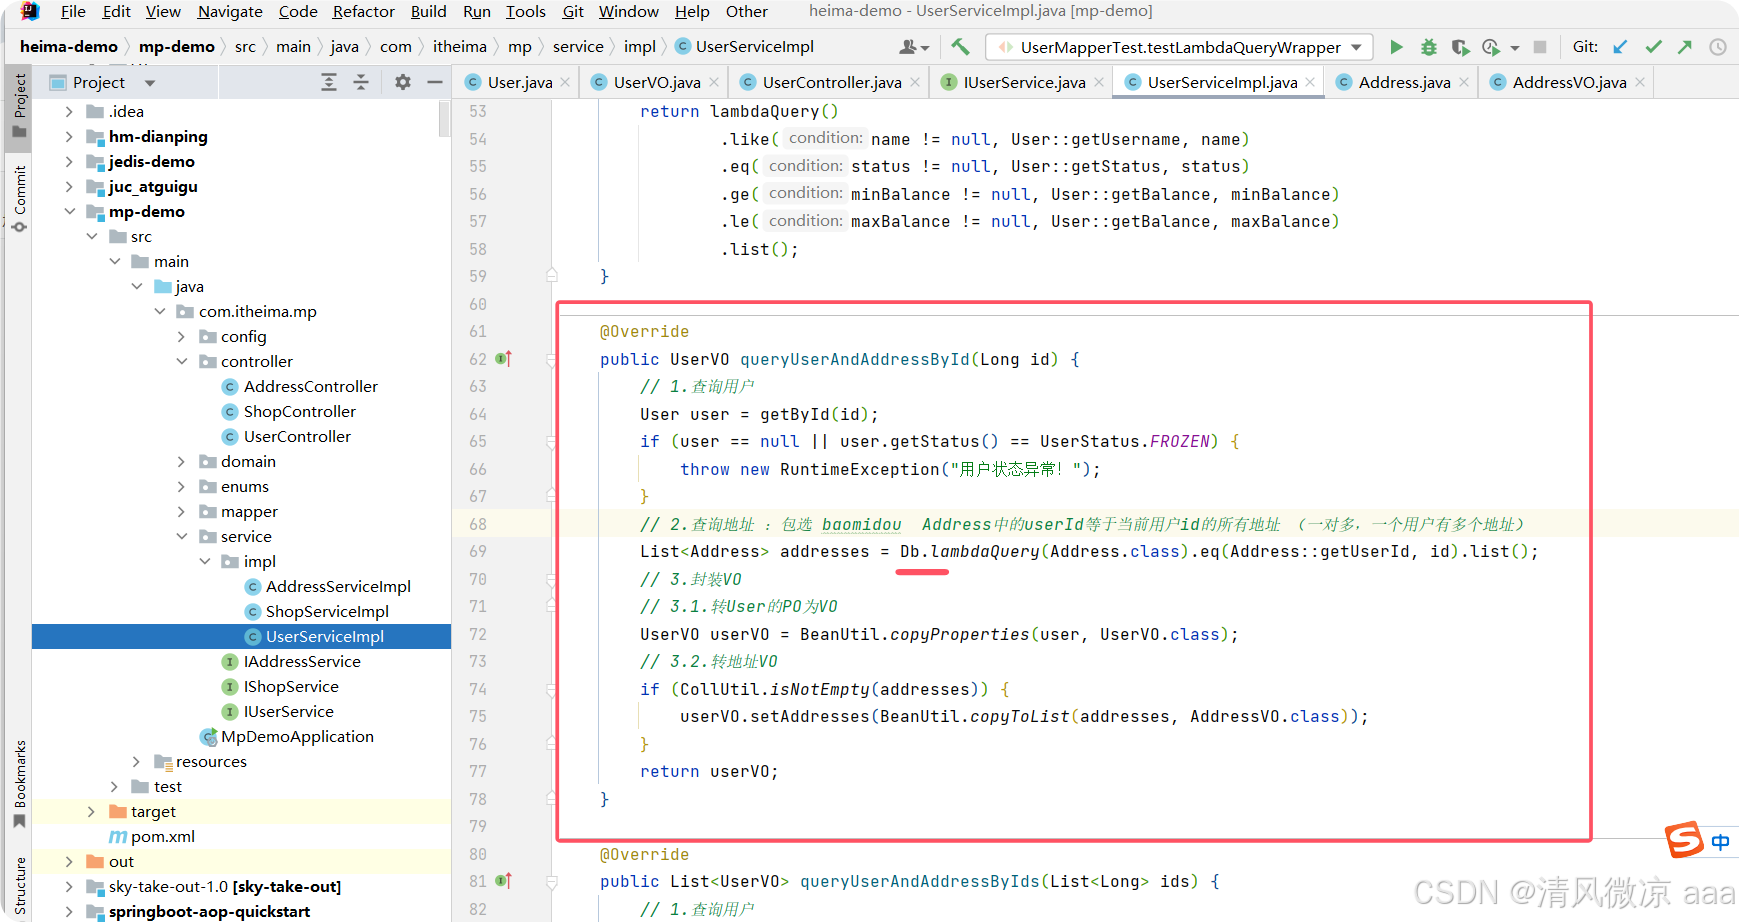Click the Git update project arrow

1621,47
